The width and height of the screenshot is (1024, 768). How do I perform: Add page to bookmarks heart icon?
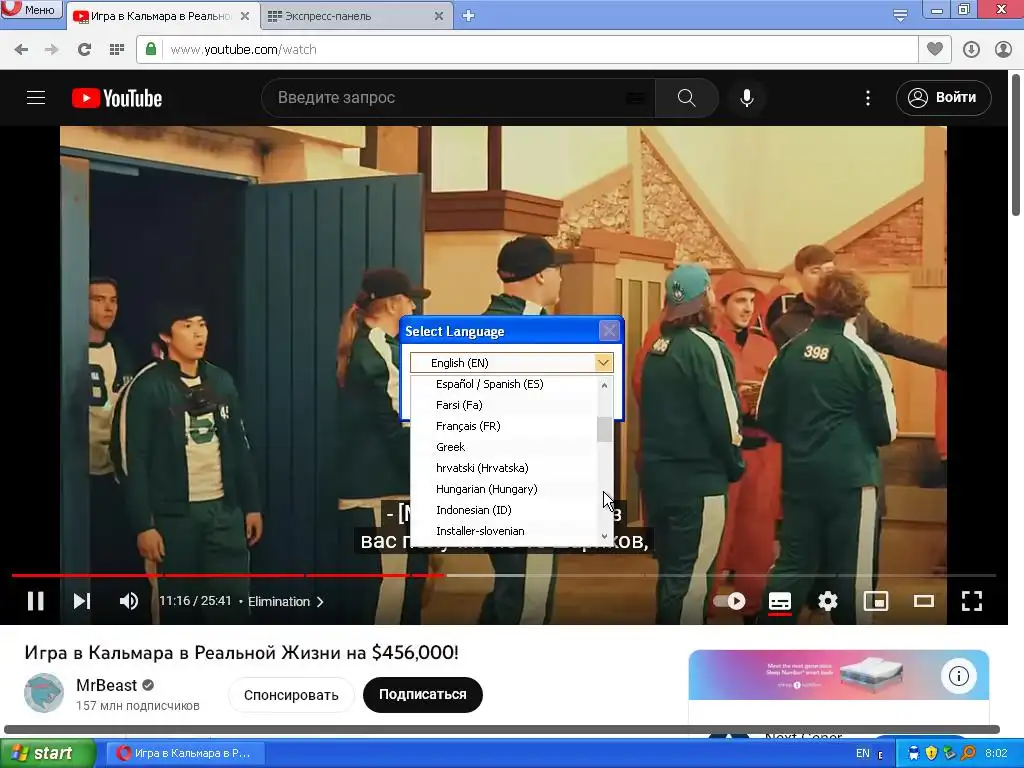(935, 50)
